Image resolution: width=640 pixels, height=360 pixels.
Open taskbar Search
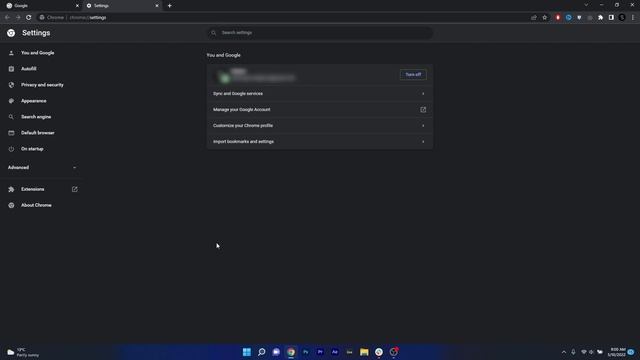(x=262, y=352)
